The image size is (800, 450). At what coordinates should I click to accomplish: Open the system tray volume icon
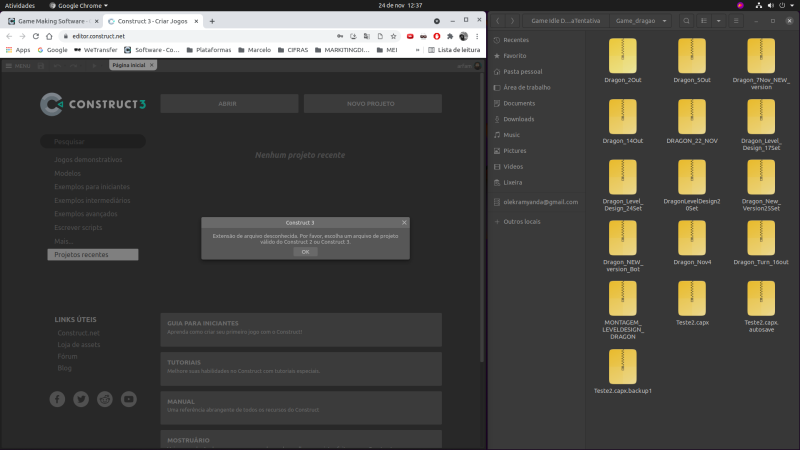(770, 6)
